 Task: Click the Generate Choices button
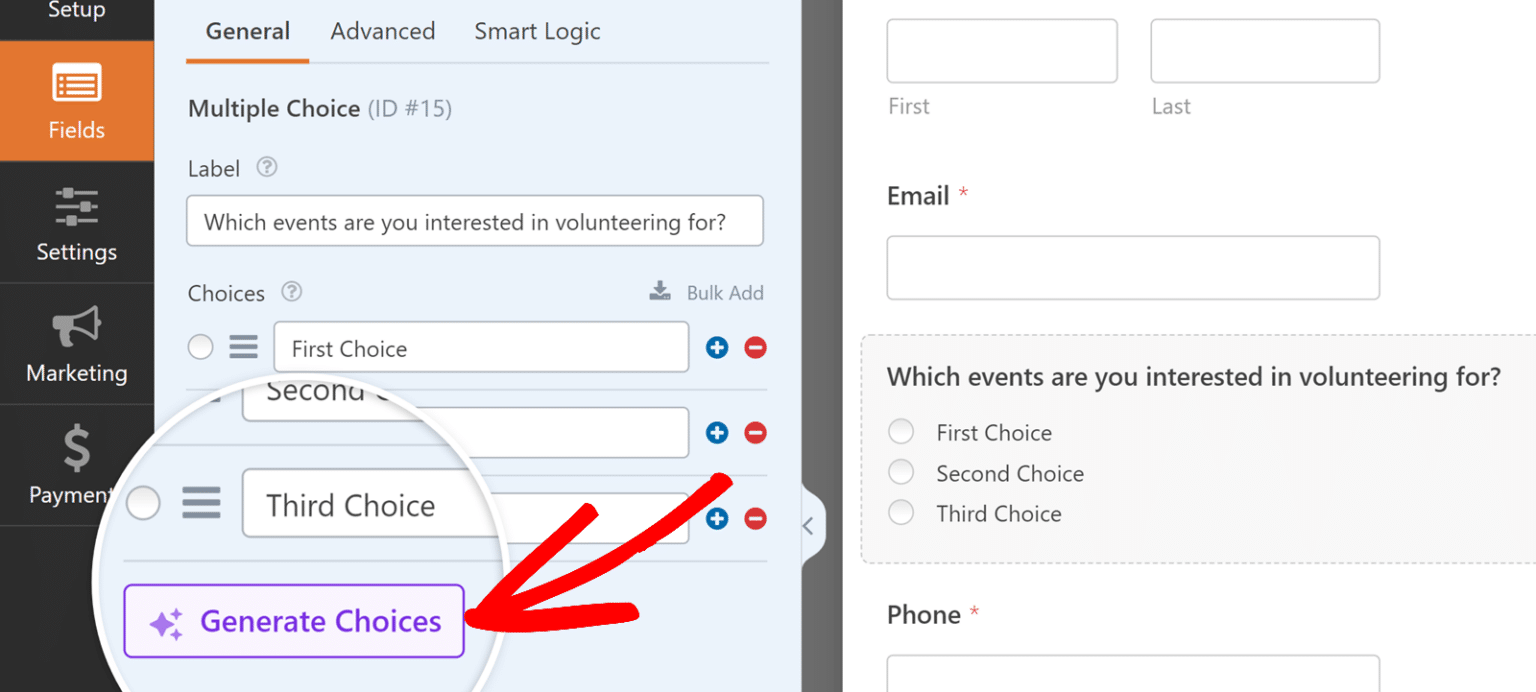(294, 621)
